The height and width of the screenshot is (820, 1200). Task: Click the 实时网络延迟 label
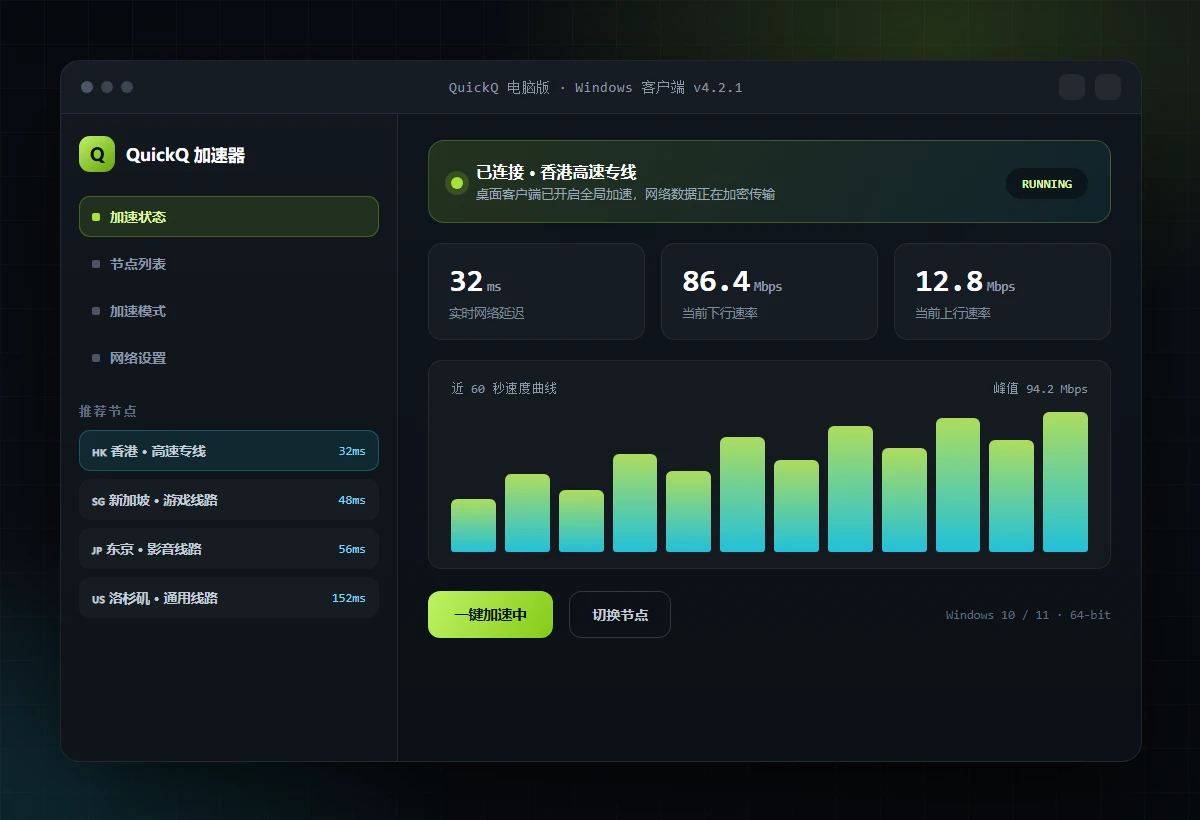[486, 313]
